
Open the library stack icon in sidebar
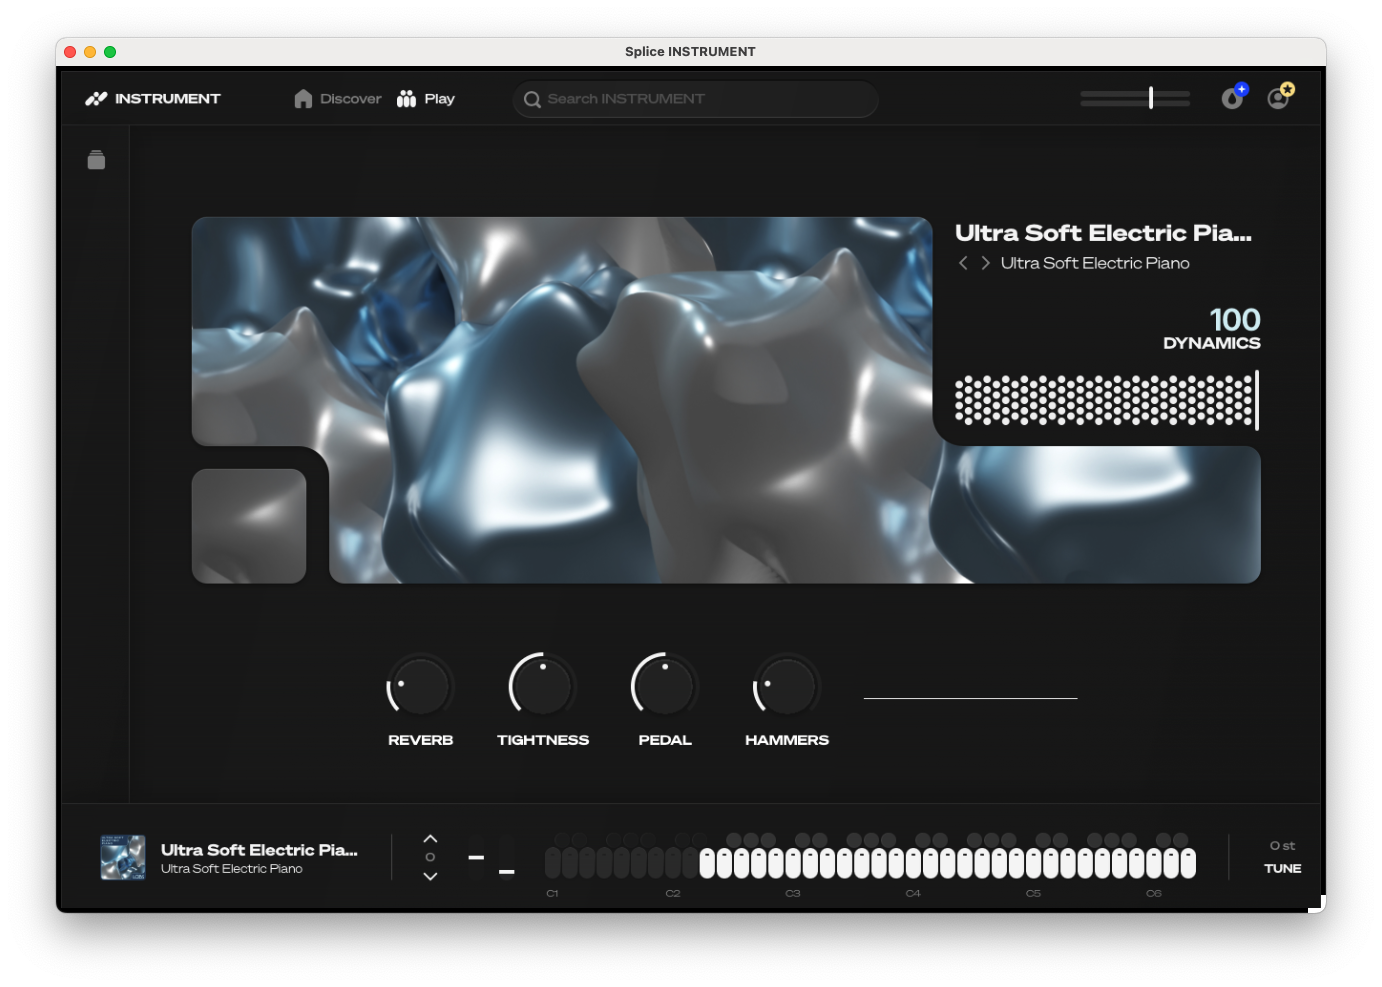point(96,160)
